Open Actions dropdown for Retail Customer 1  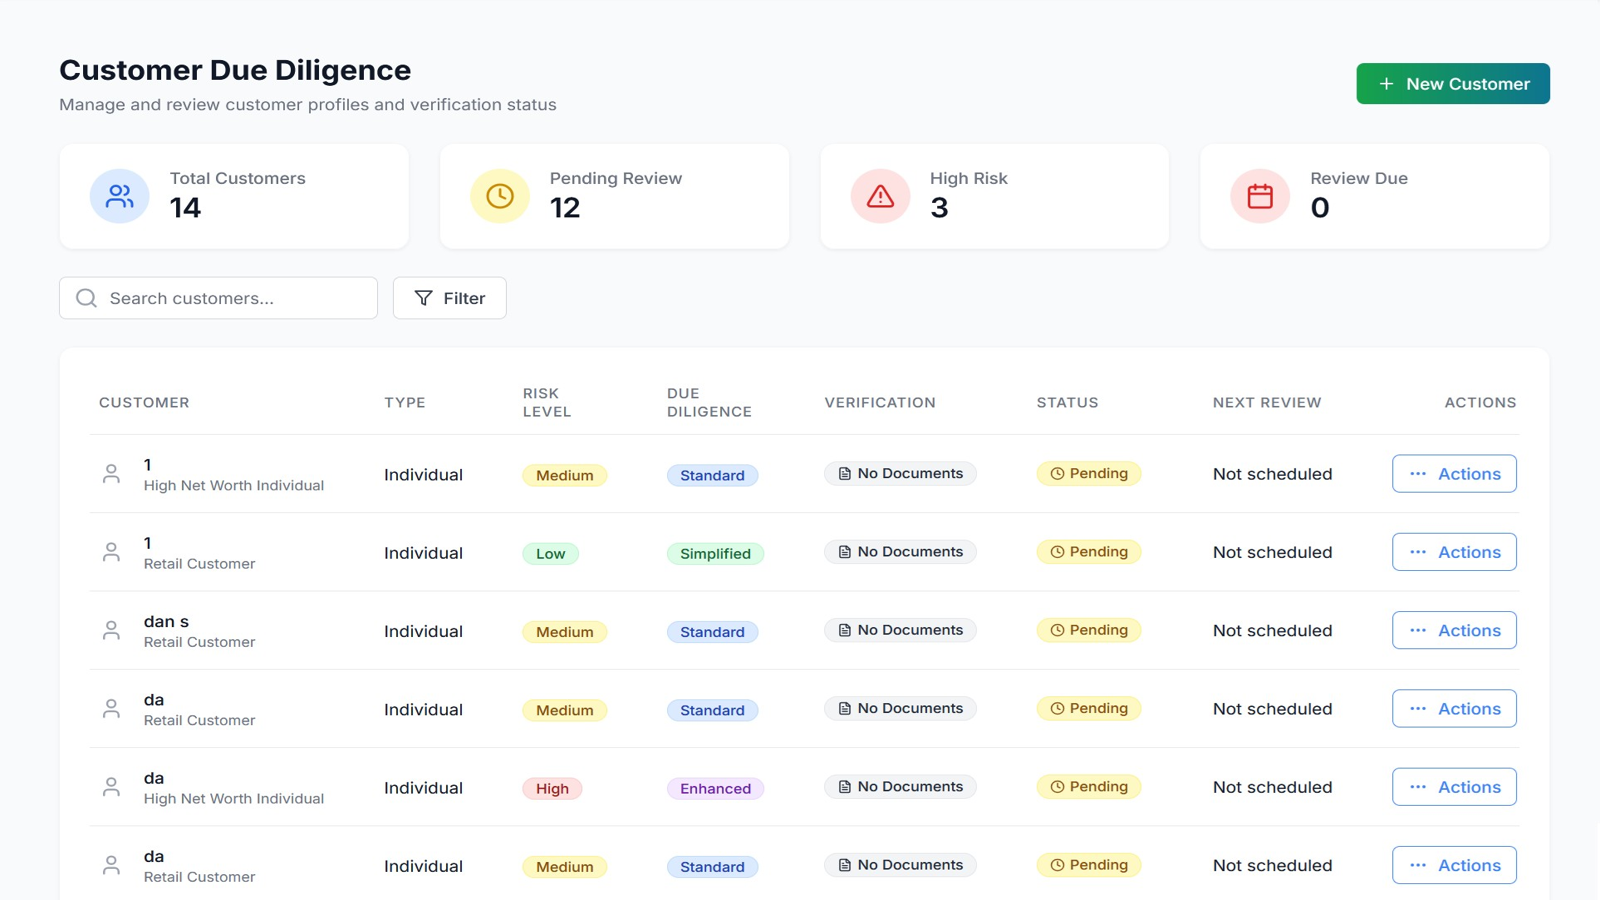pos(1454,551)
